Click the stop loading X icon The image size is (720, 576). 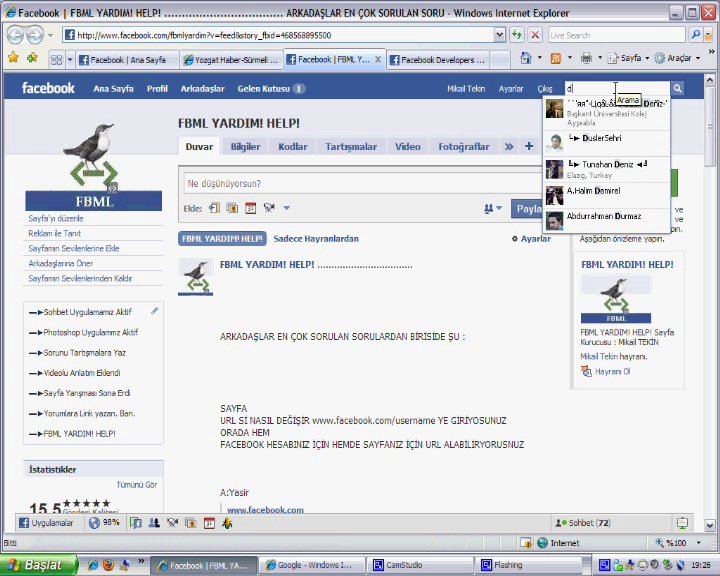[535, 35]
